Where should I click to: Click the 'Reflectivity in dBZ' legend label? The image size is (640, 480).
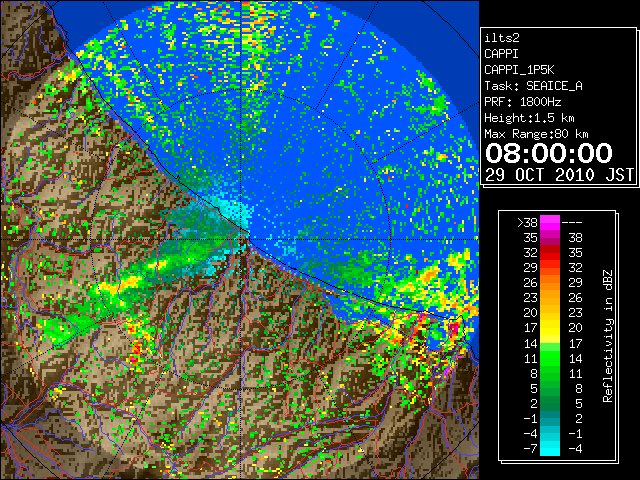pos(608,336)
